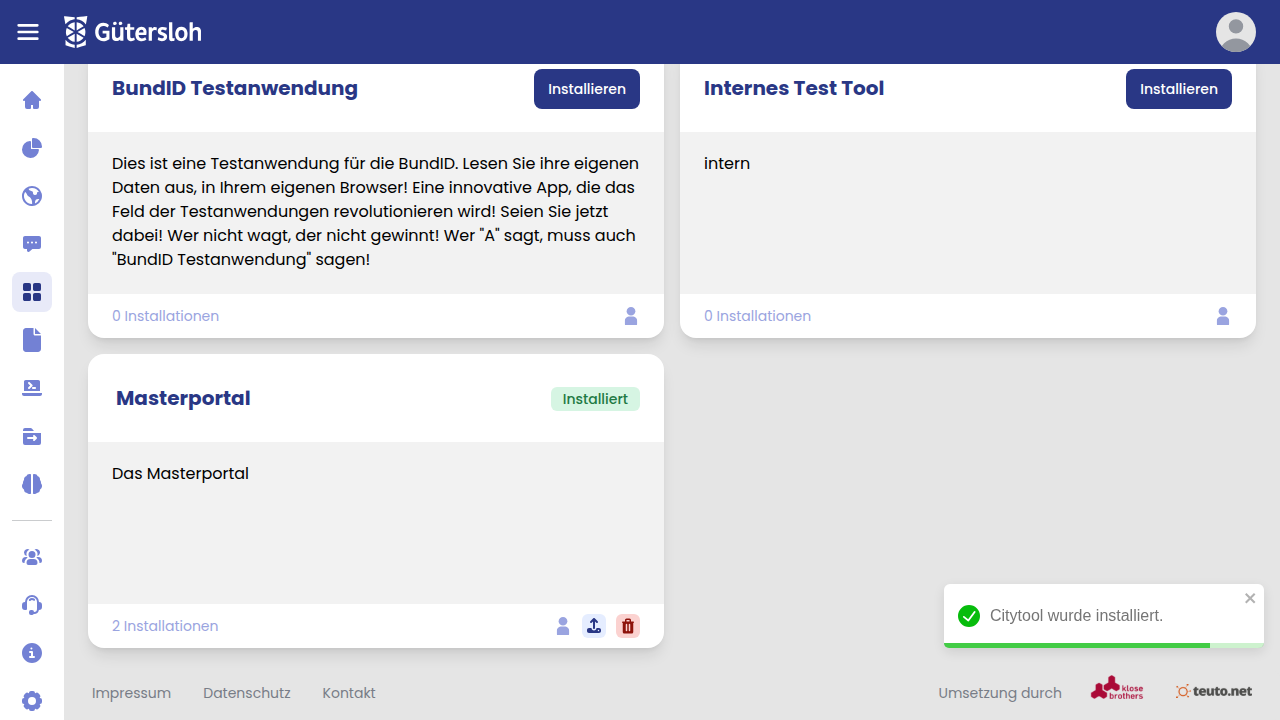The width and height of the screenshot is (1280, 720).
Task: Click the headset support sidebar icon
Action: click(32, 605)
